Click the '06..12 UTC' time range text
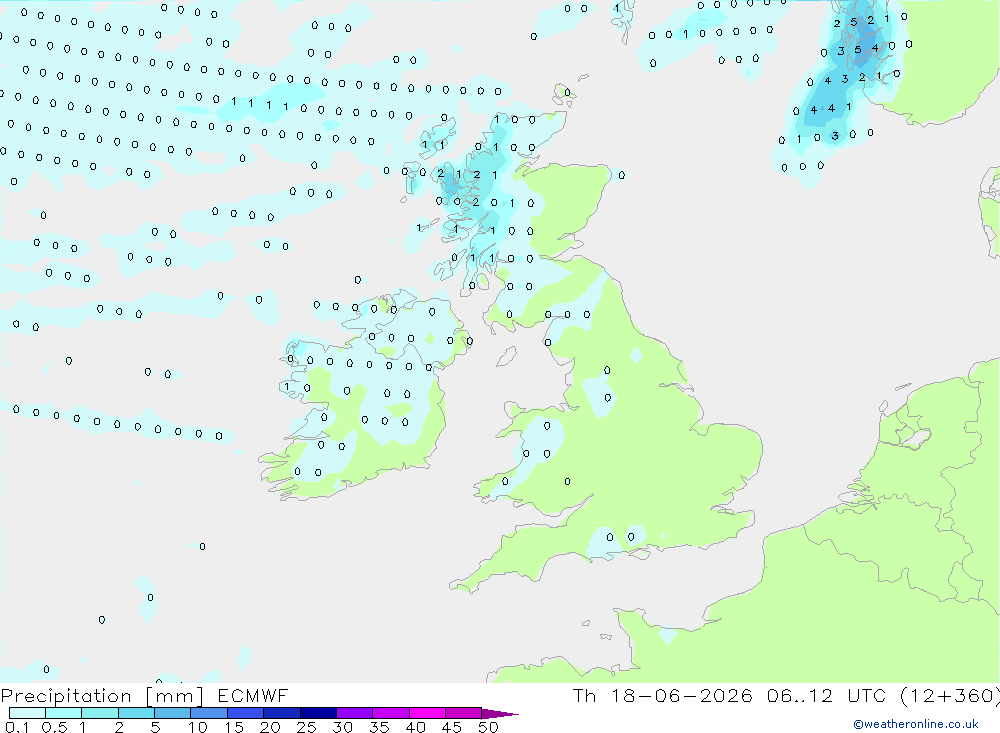 tap(827, 695)
